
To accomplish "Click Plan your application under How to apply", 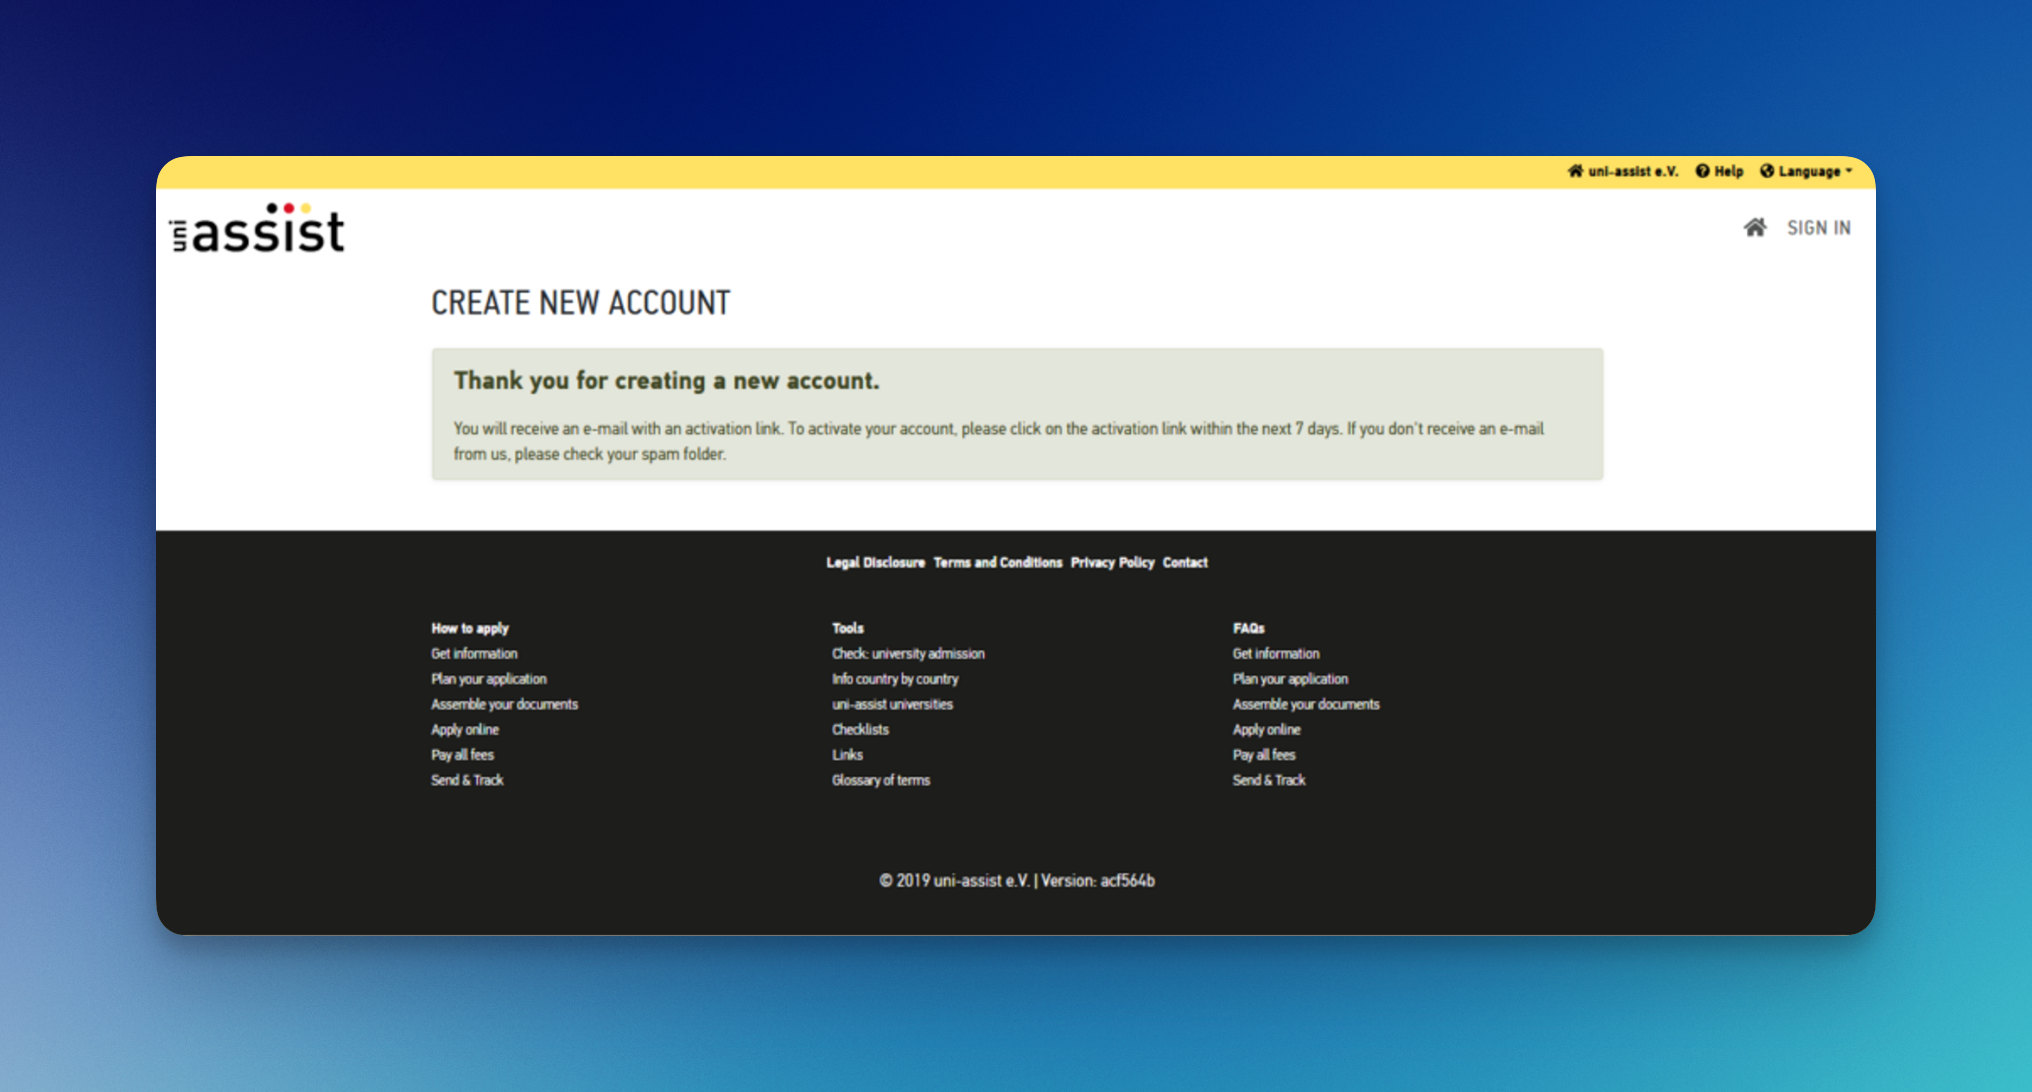I will 489,678.
